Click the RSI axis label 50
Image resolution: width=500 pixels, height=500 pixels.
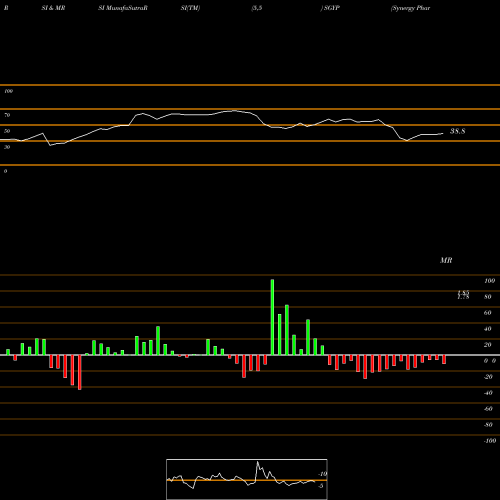click(x=7, y=131)
